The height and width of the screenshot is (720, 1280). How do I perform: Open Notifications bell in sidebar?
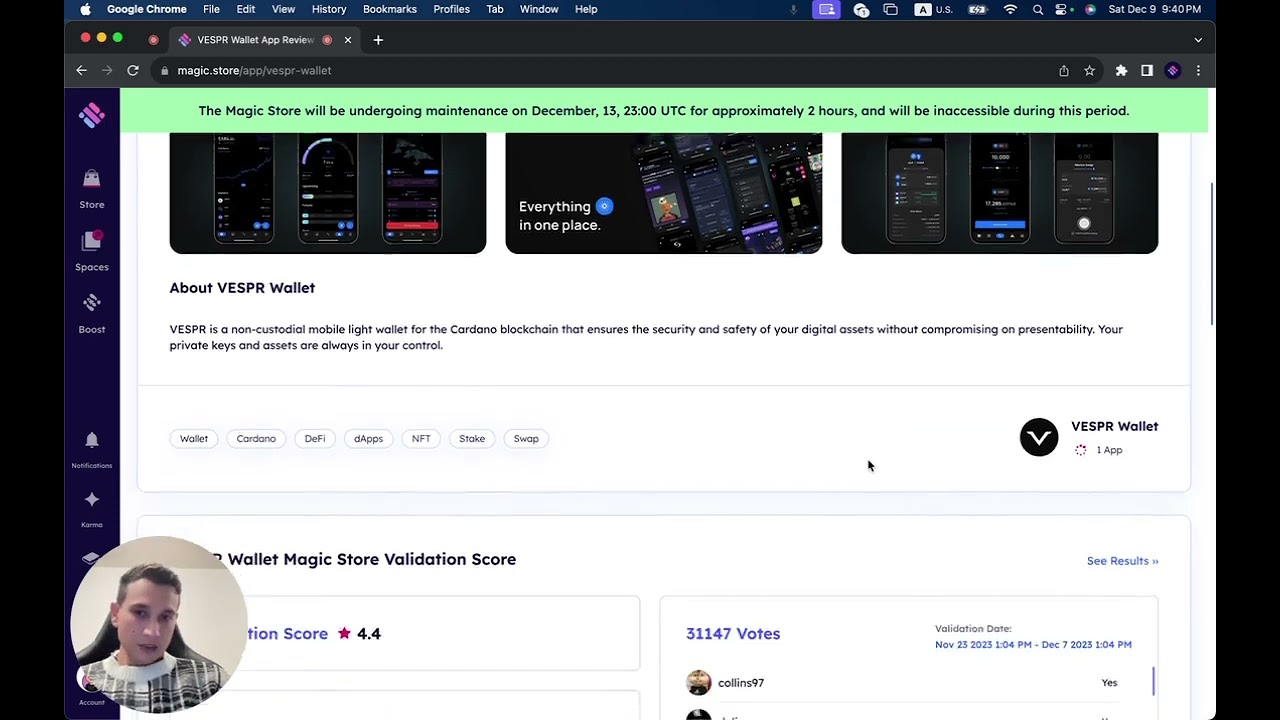point(92,449)
